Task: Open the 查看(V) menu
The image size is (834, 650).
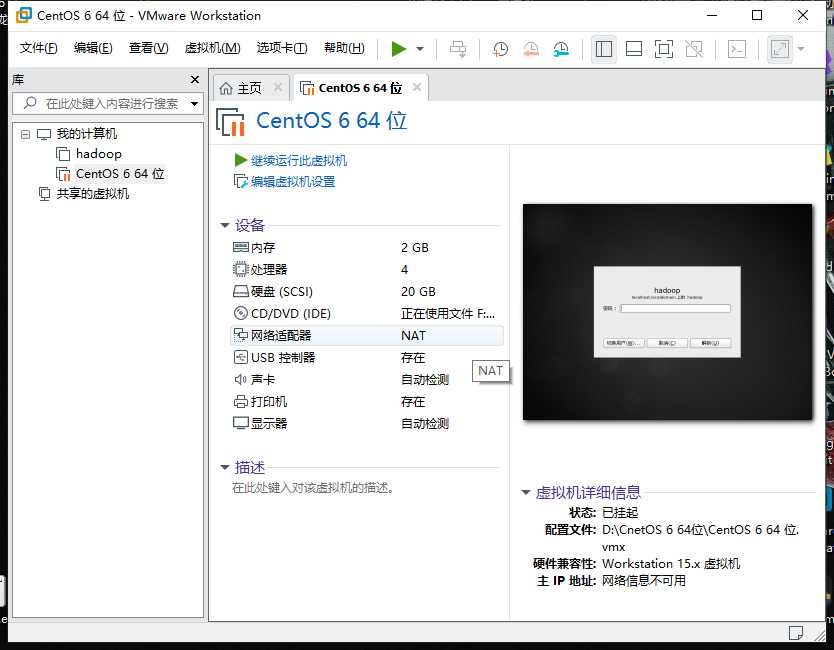Action: click(x=148, y=48)
